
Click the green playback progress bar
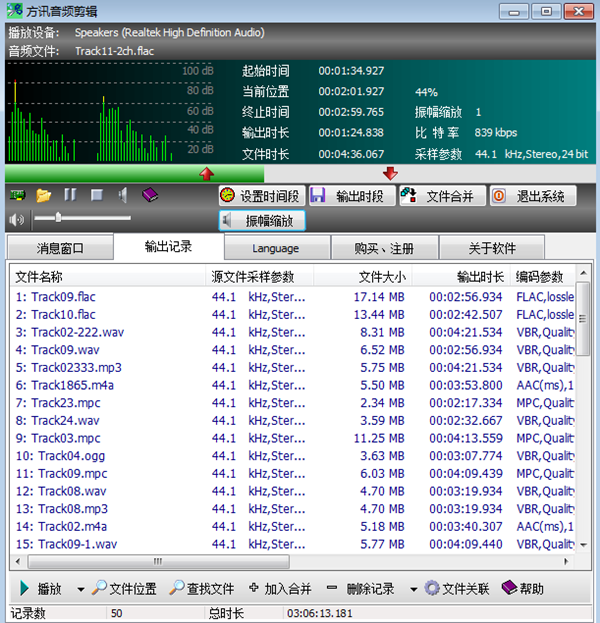coord(134,174)
